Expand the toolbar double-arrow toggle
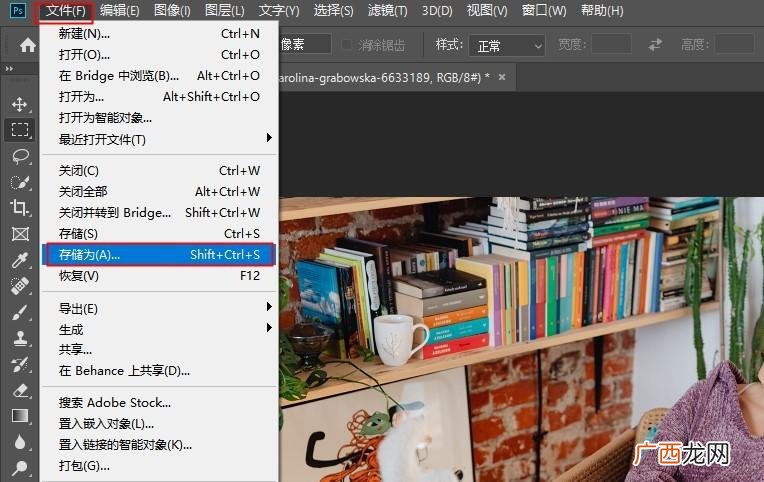This screenshot has height=482, width=764. coord(9,69)
